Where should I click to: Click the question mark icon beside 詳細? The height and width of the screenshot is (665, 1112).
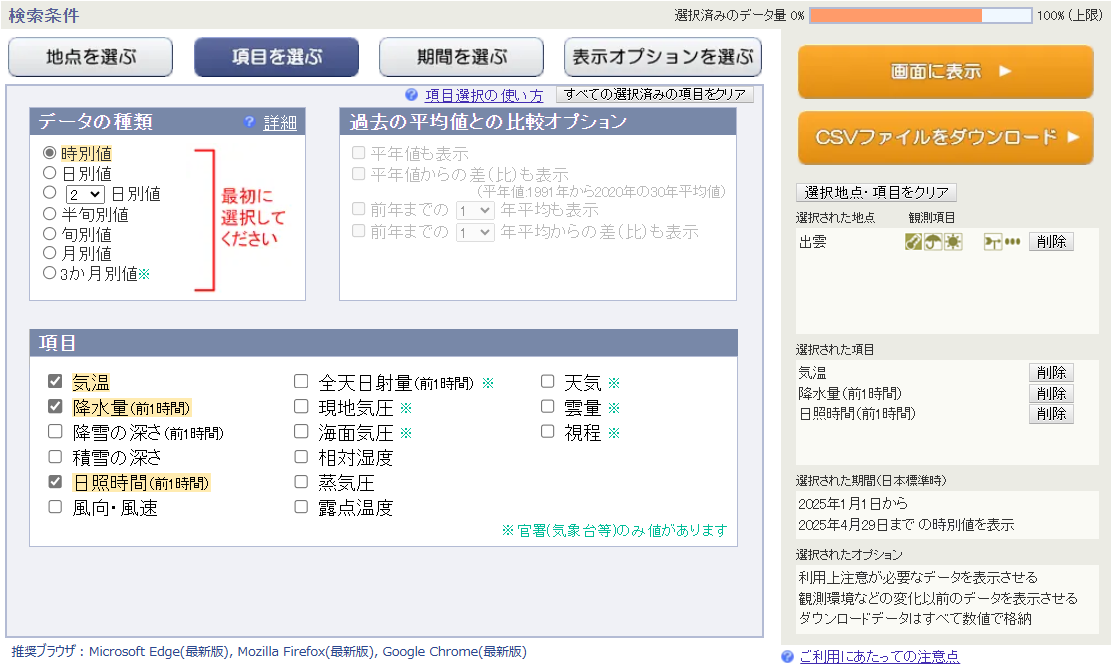tap(250, 123)
